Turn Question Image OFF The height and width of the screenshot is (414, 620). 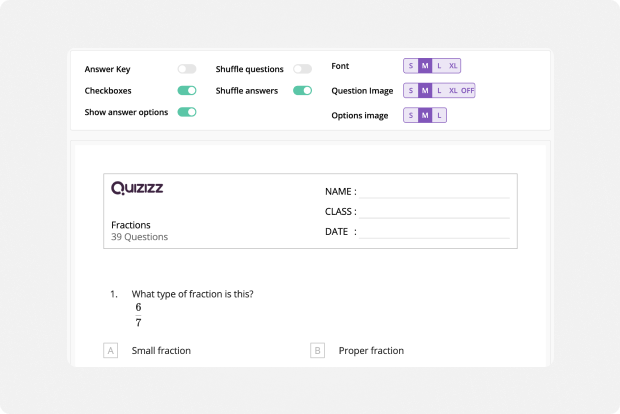point(467,91)
